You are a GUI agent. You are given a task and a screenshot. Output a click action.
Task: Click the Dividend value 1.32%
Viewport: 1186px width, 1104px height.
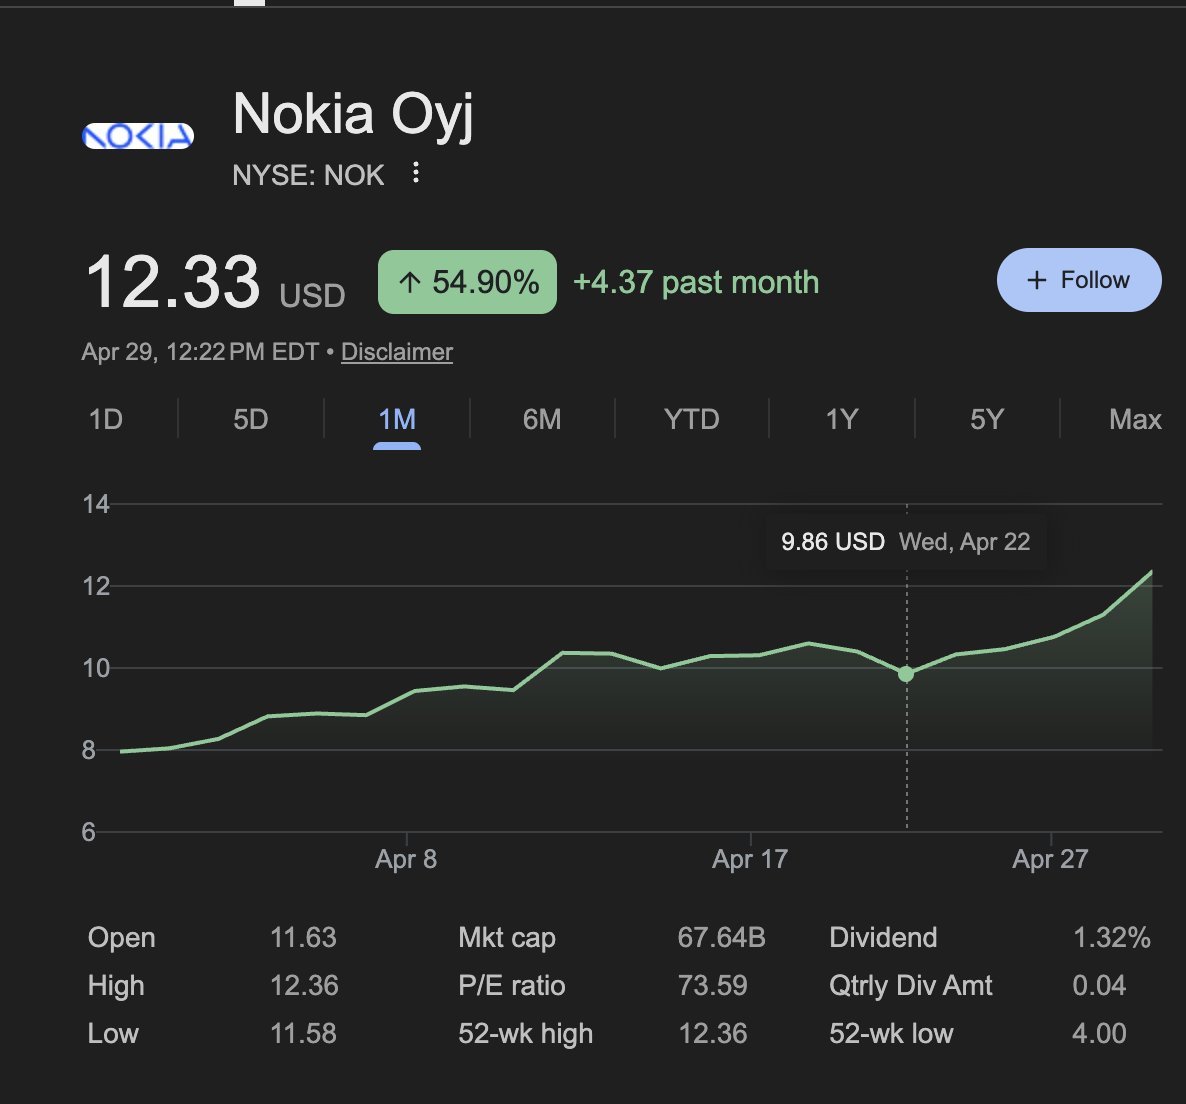1112,938
